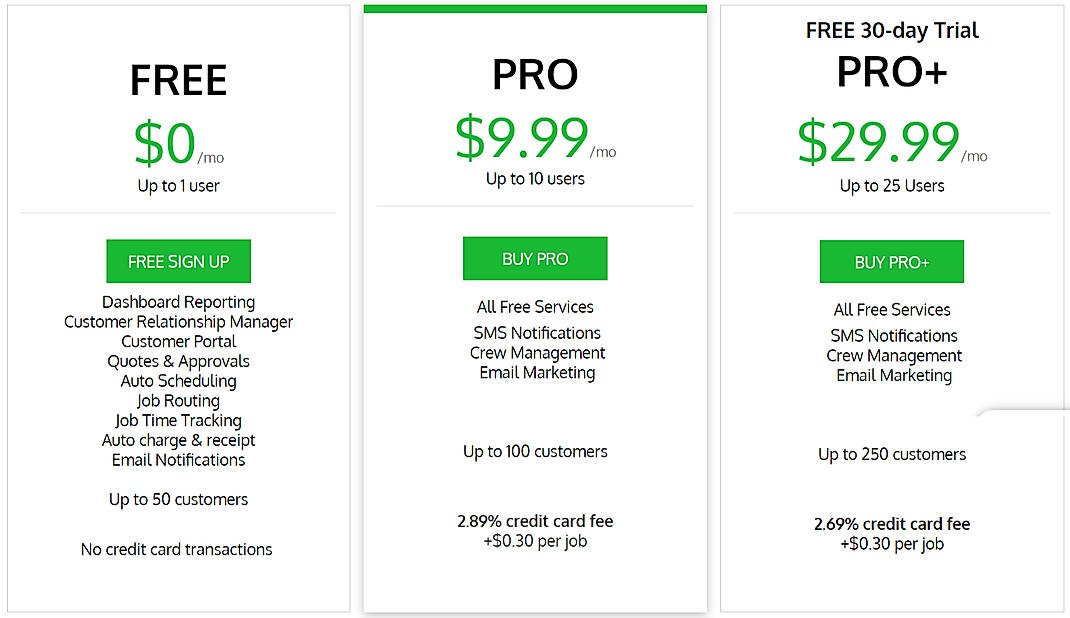Screen dimensions: 1070x618
Task: Click the FREE 30-day Trial label
Action: 891,30
